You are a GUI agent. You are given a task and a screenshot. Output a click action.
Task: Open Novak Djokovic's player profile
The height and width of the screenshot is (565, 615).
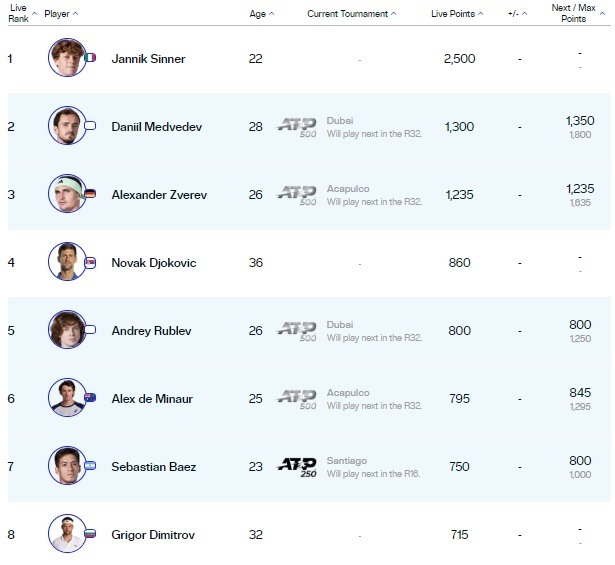click(x=154, y=263)
